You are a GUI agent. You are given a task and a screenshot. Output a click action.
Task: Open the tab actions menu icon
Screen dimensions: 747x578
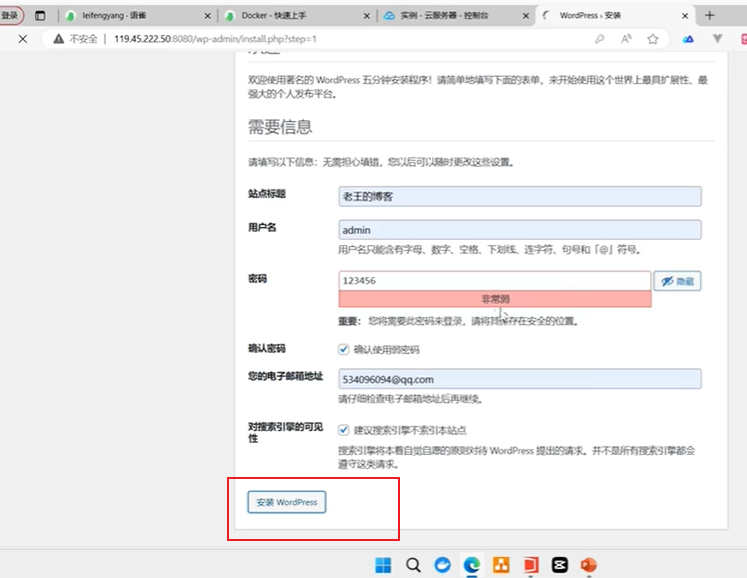pyautogui.click(x=40, y=16)
